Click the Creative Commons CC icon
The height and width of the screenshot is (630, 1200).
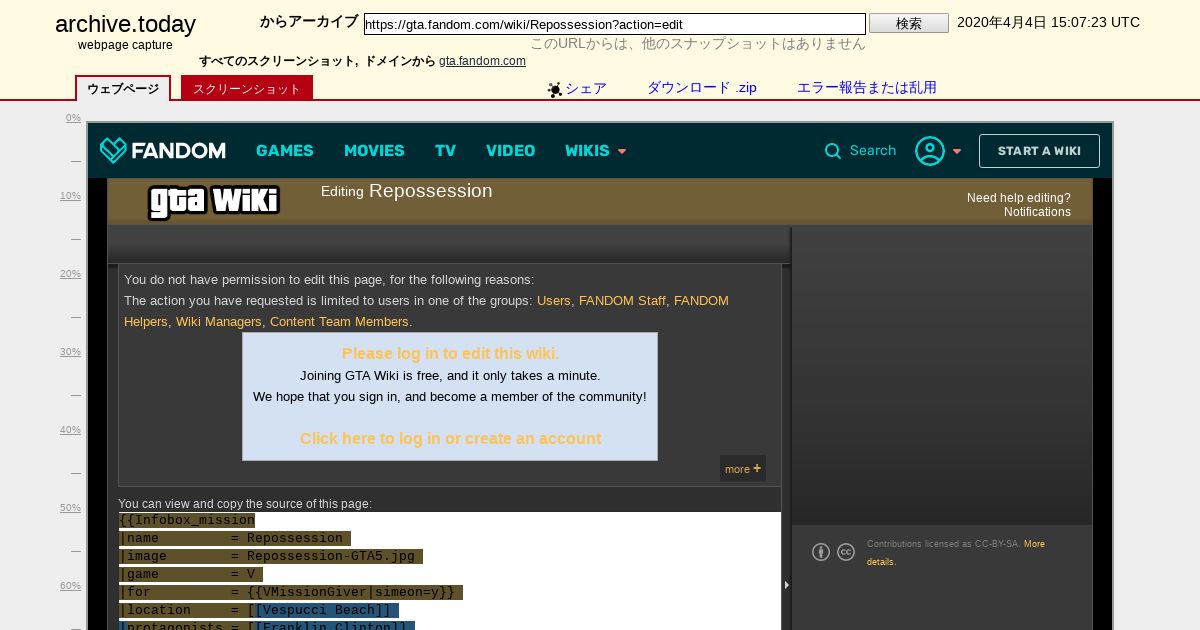[x=846, y=552]
